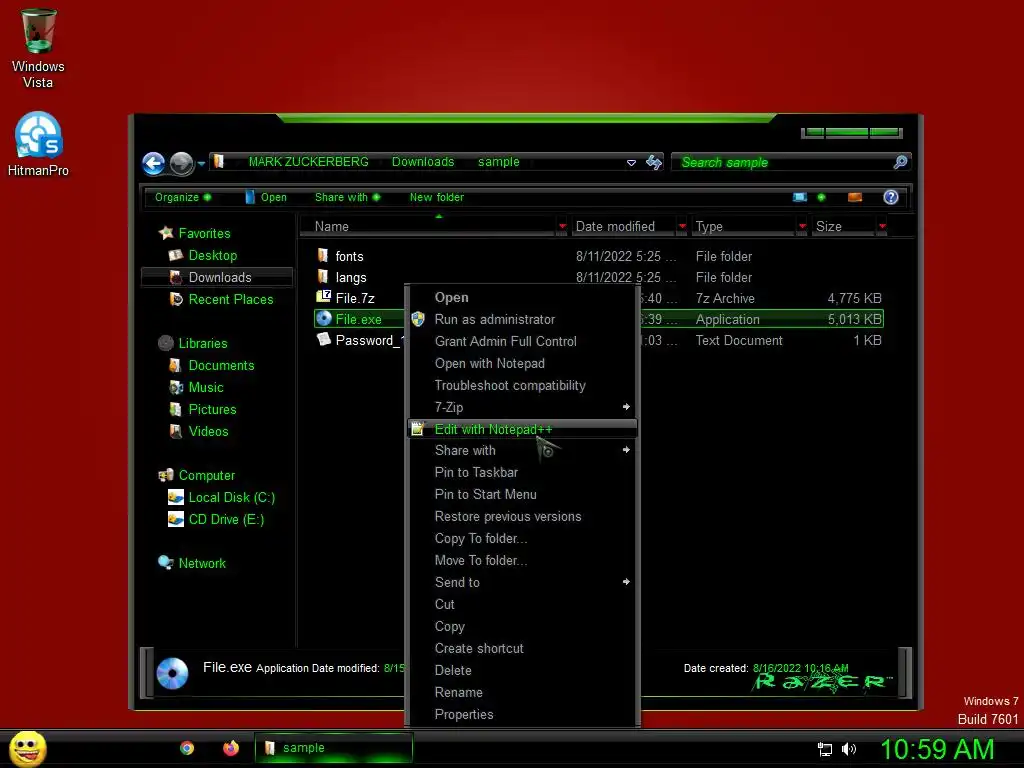Choose Create shortcut in context menu
The image size is (1024, 768).
(522, 648)
